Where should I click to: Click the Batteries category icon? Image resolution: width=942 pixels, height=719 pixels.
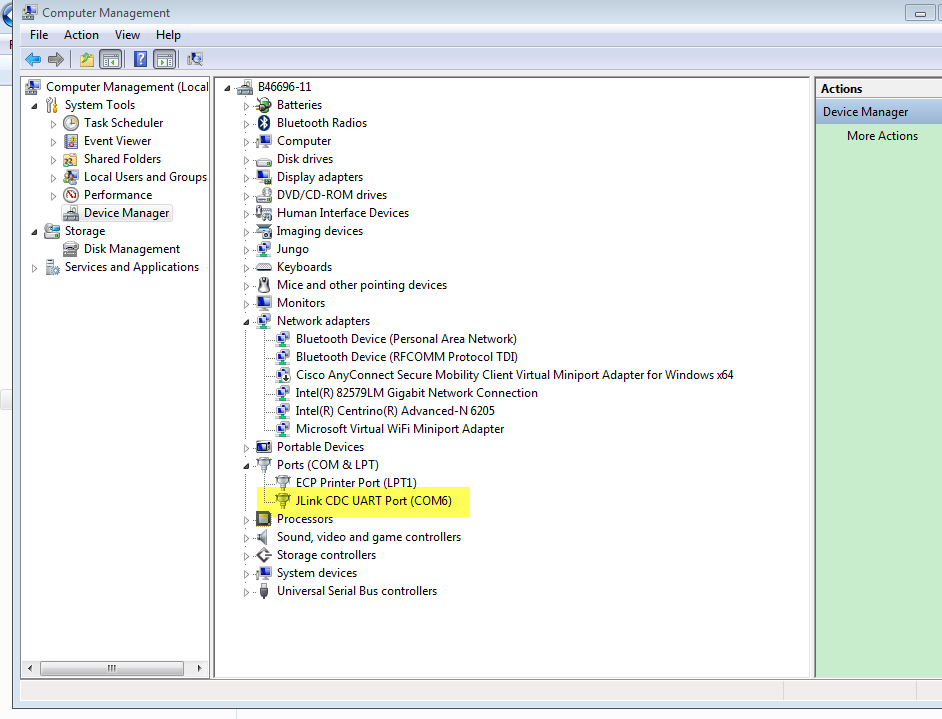tap(263, 105)
